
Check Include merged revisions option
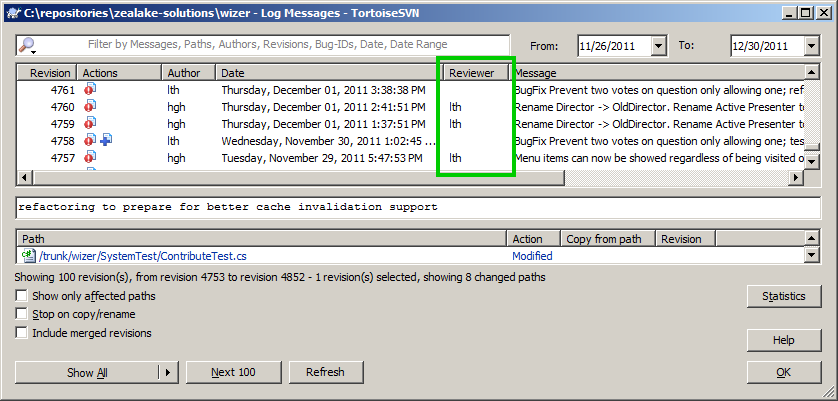pos(21,333)
